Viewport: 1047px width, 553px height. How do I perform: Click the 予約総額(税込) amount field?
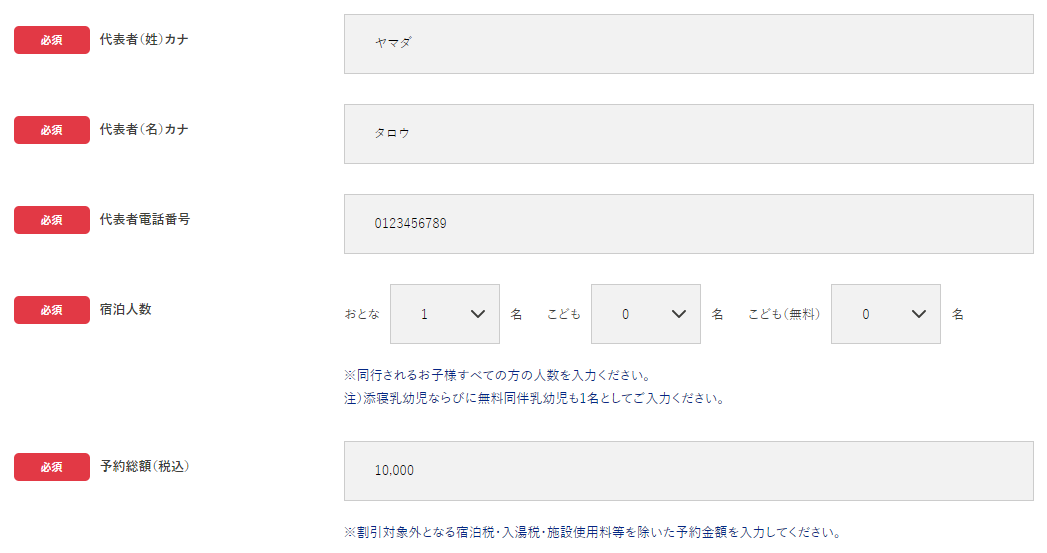(688, 471)
